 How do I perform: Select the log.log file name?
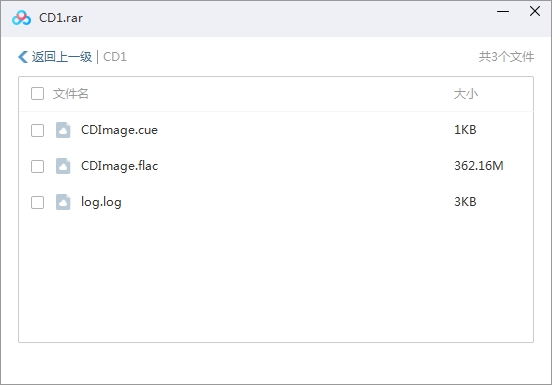101,202
